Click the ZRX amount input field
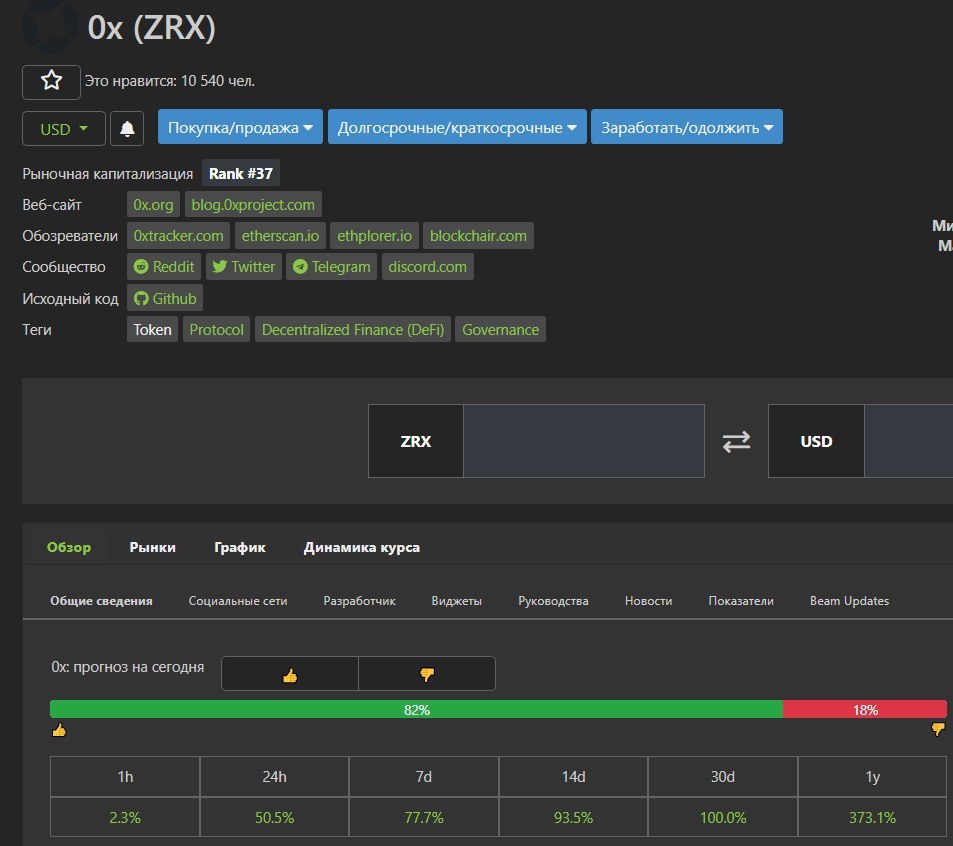The image size is (953, 846). [x=583, y=441]
